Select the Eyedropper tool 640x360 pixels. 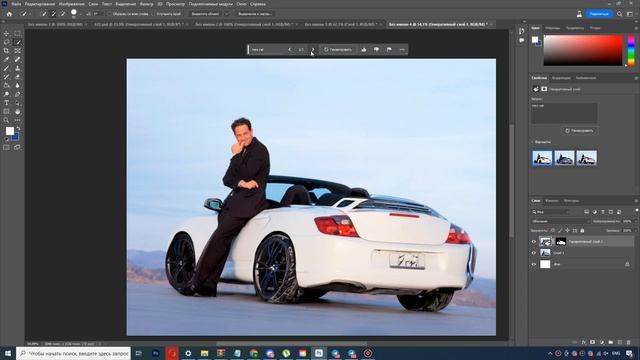(x=6, y=60)
